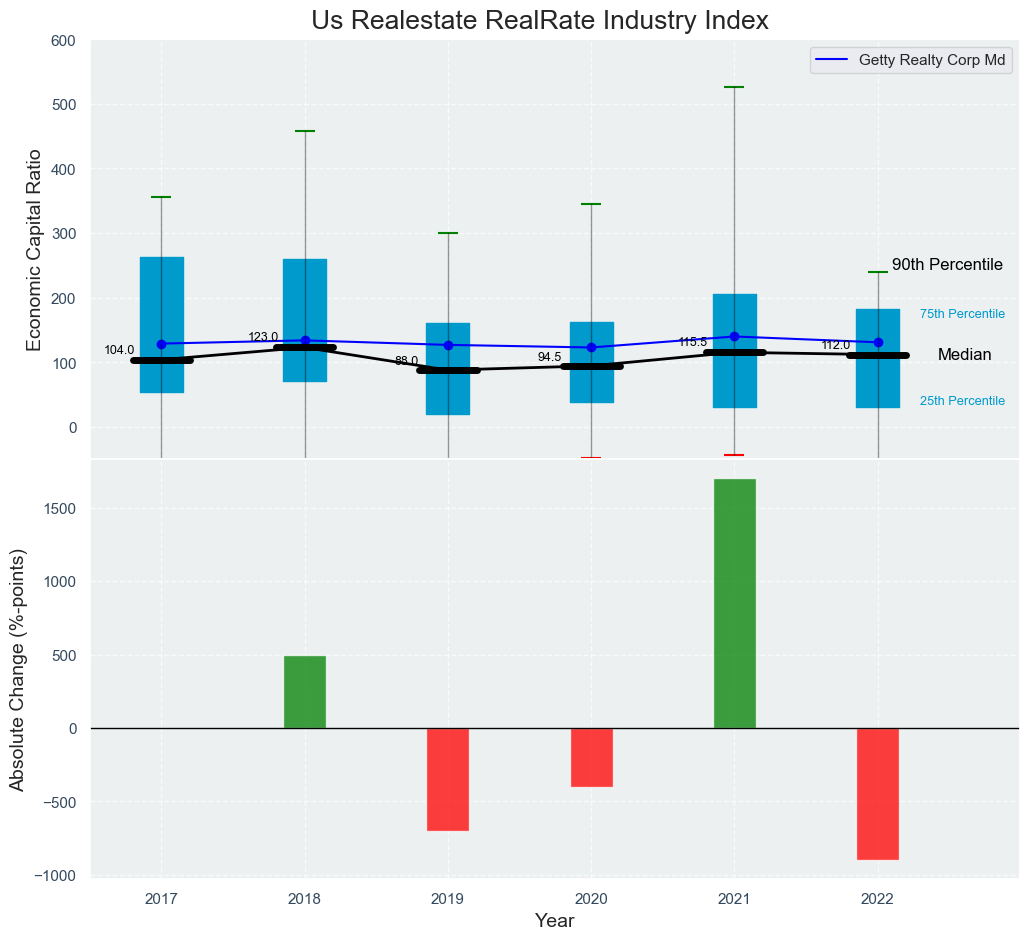Click the red 2019 change bar
The image size is (1029, 940).
pos(448,779)
